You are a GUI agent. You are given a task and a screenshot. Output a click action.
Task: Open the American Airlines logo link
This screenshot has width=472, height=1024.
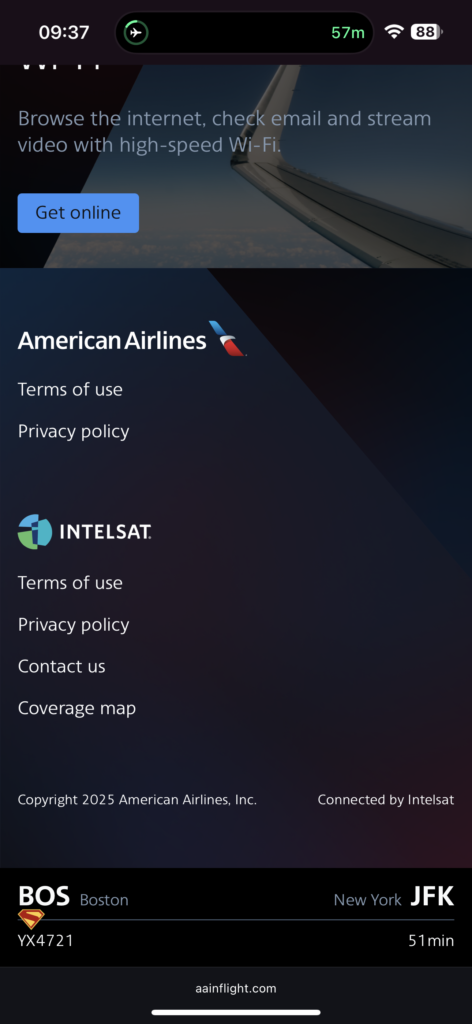[x=132, y=339]
